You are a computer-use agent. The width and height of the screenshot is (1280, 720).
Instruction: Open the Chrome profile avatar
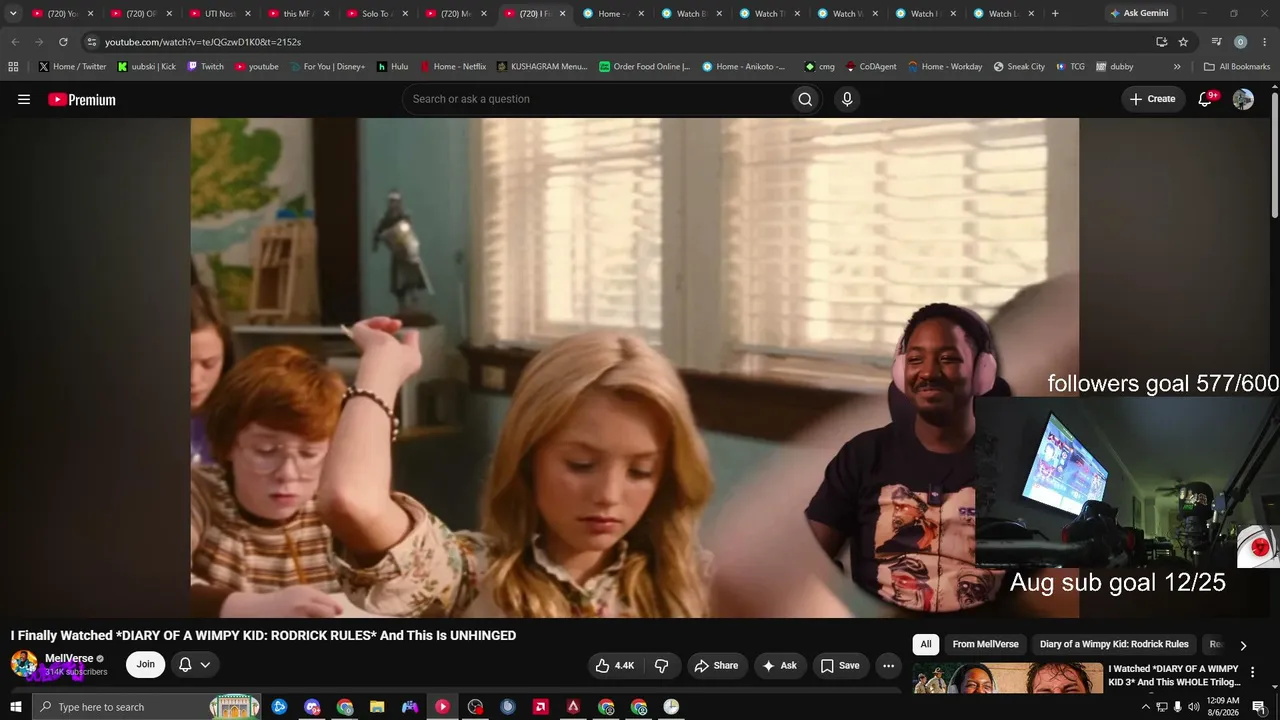click(1240, 42)
